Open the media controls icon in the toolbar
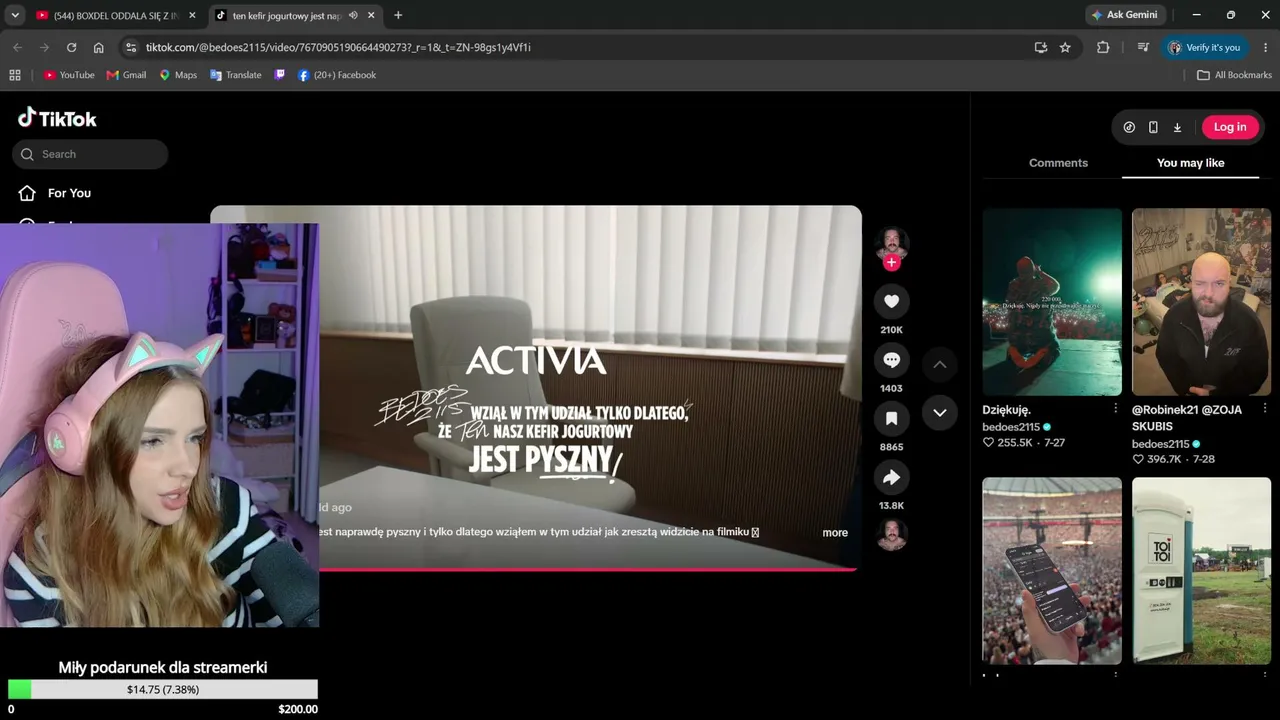This screenshot has height=720, width=1280. click(1143, 47)
